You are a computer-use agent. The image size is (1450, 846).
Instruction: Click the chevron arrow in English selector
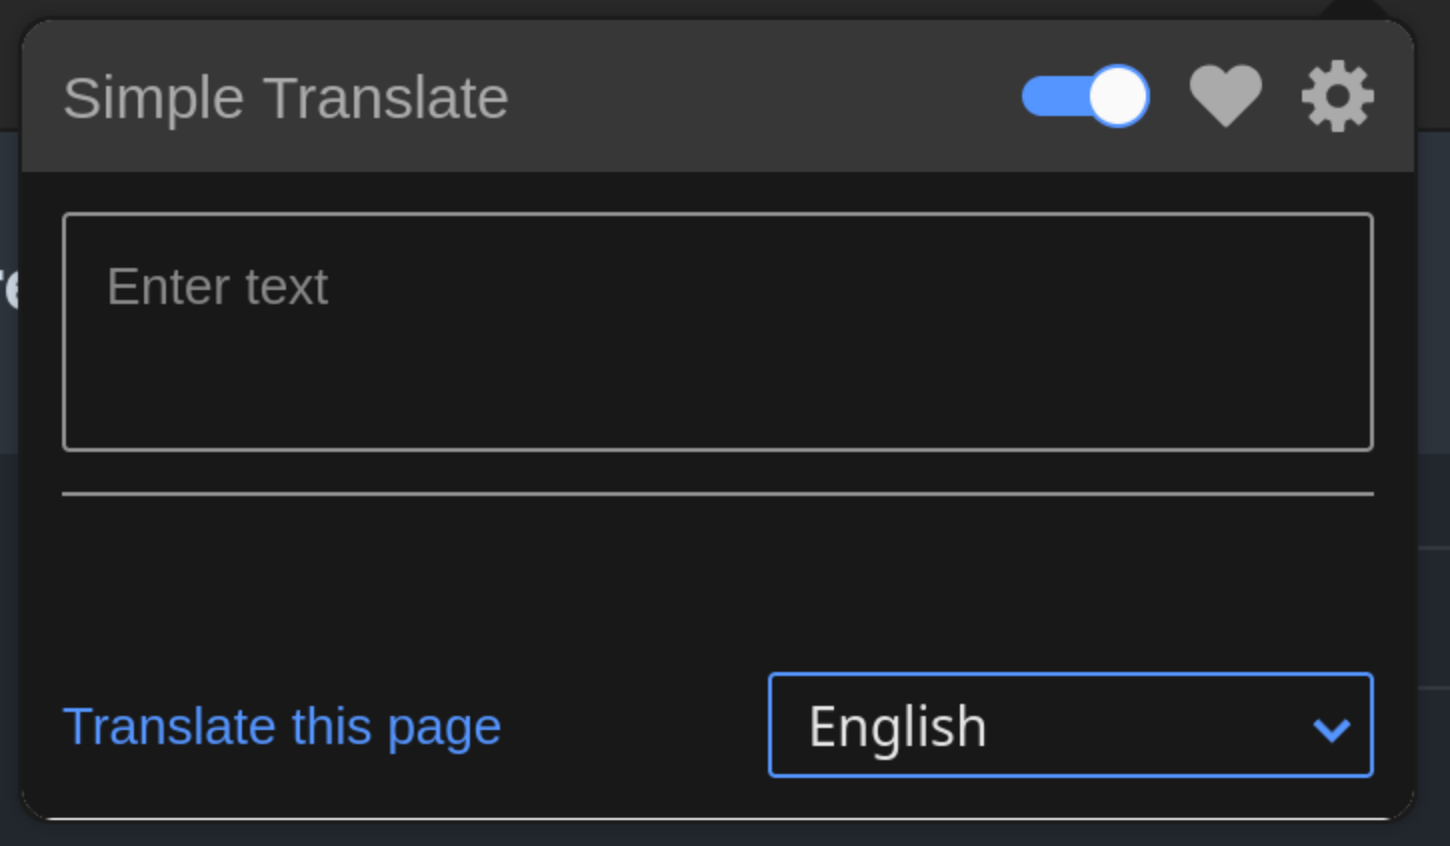[1331, 729]
